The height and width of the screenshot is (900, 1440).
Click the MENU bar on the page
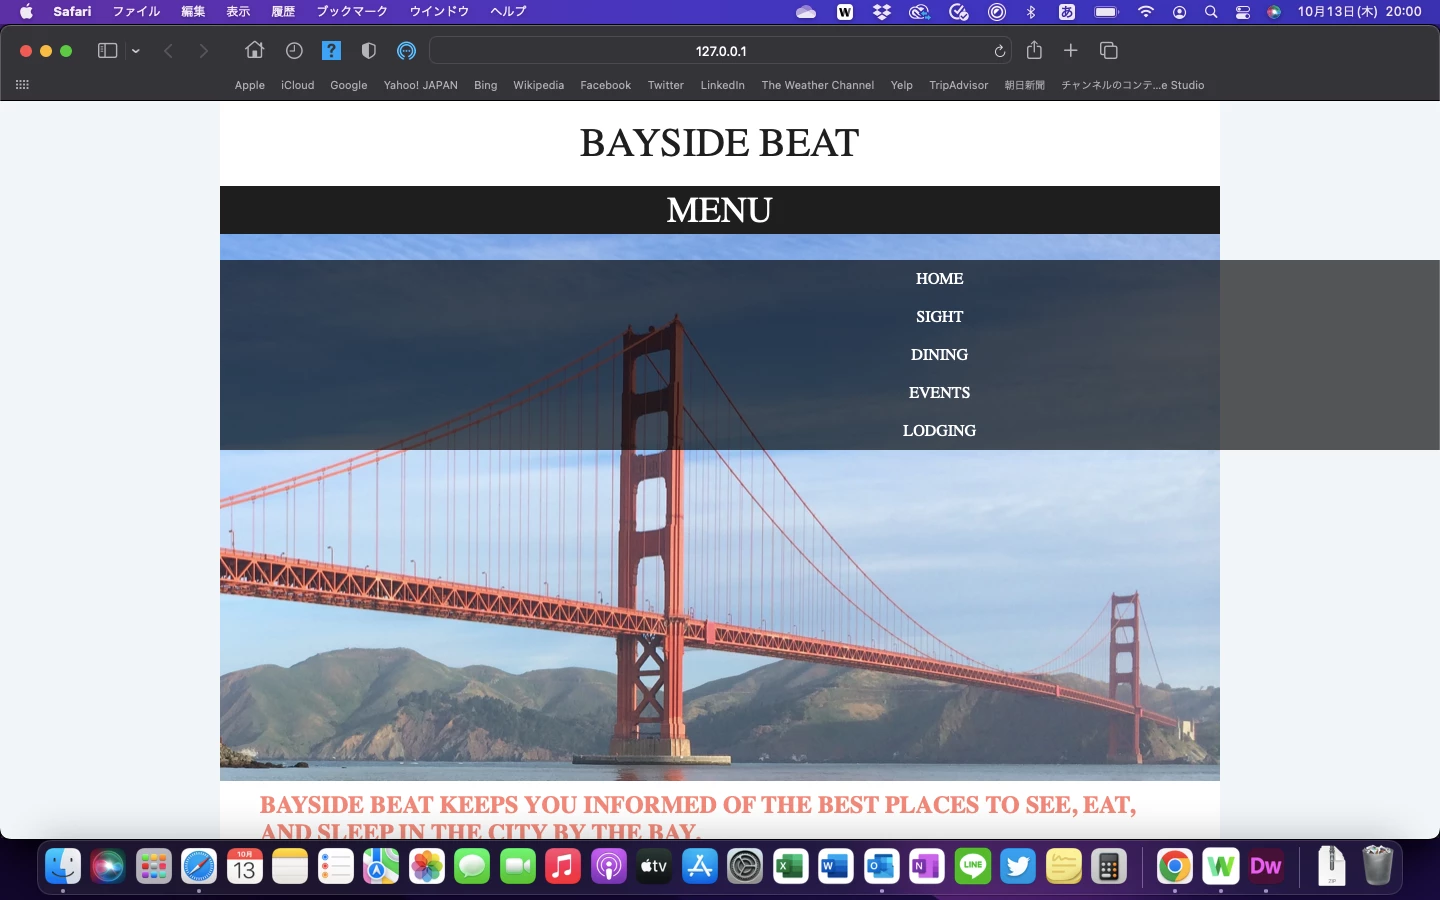pos(720,210)
